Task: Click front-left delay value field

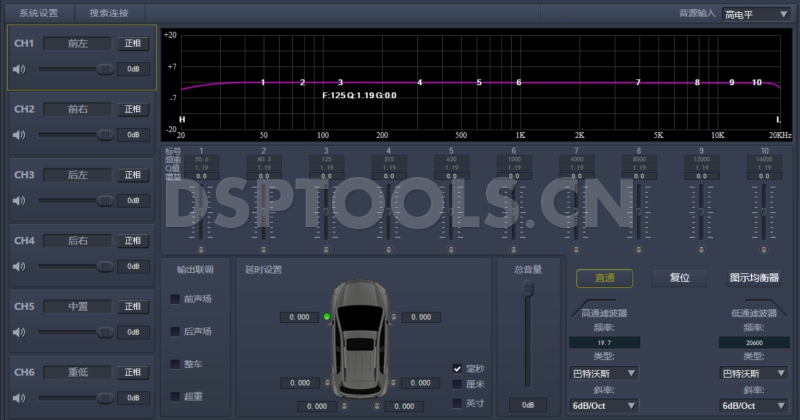Action: pos(299,317)
